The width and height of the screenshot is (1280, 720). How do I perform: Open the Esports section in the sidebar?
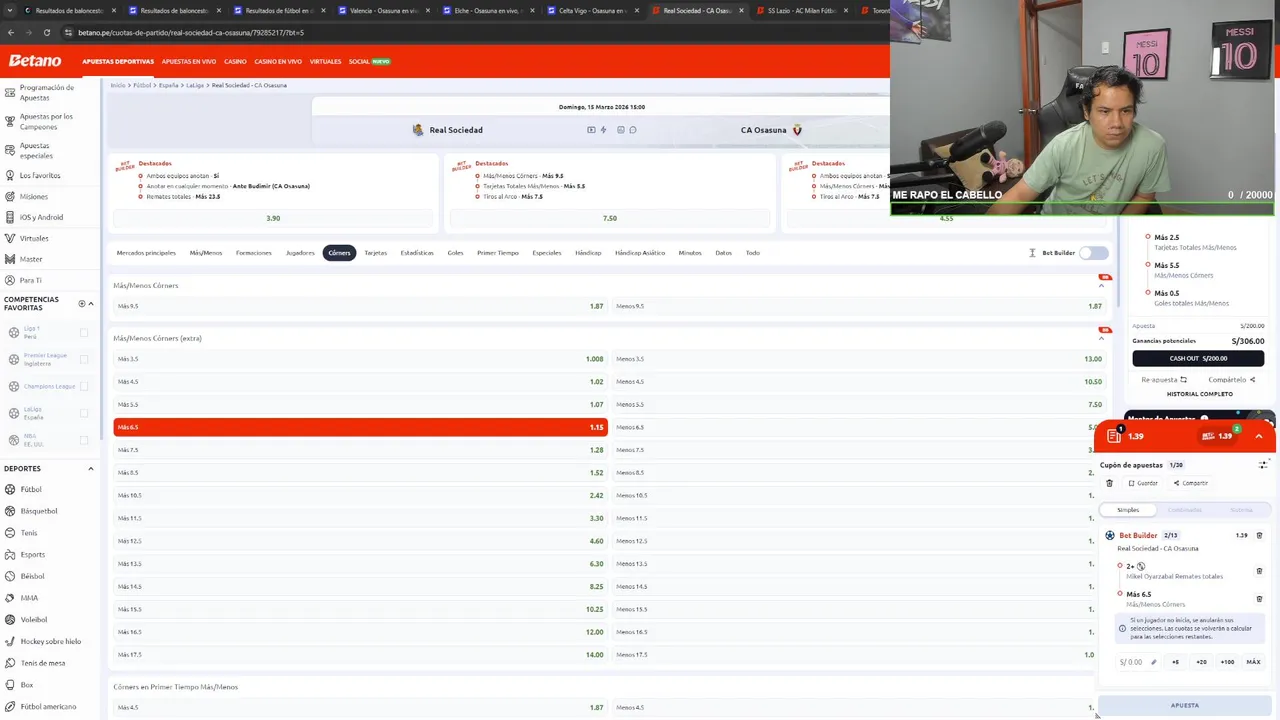click(33, 554)
